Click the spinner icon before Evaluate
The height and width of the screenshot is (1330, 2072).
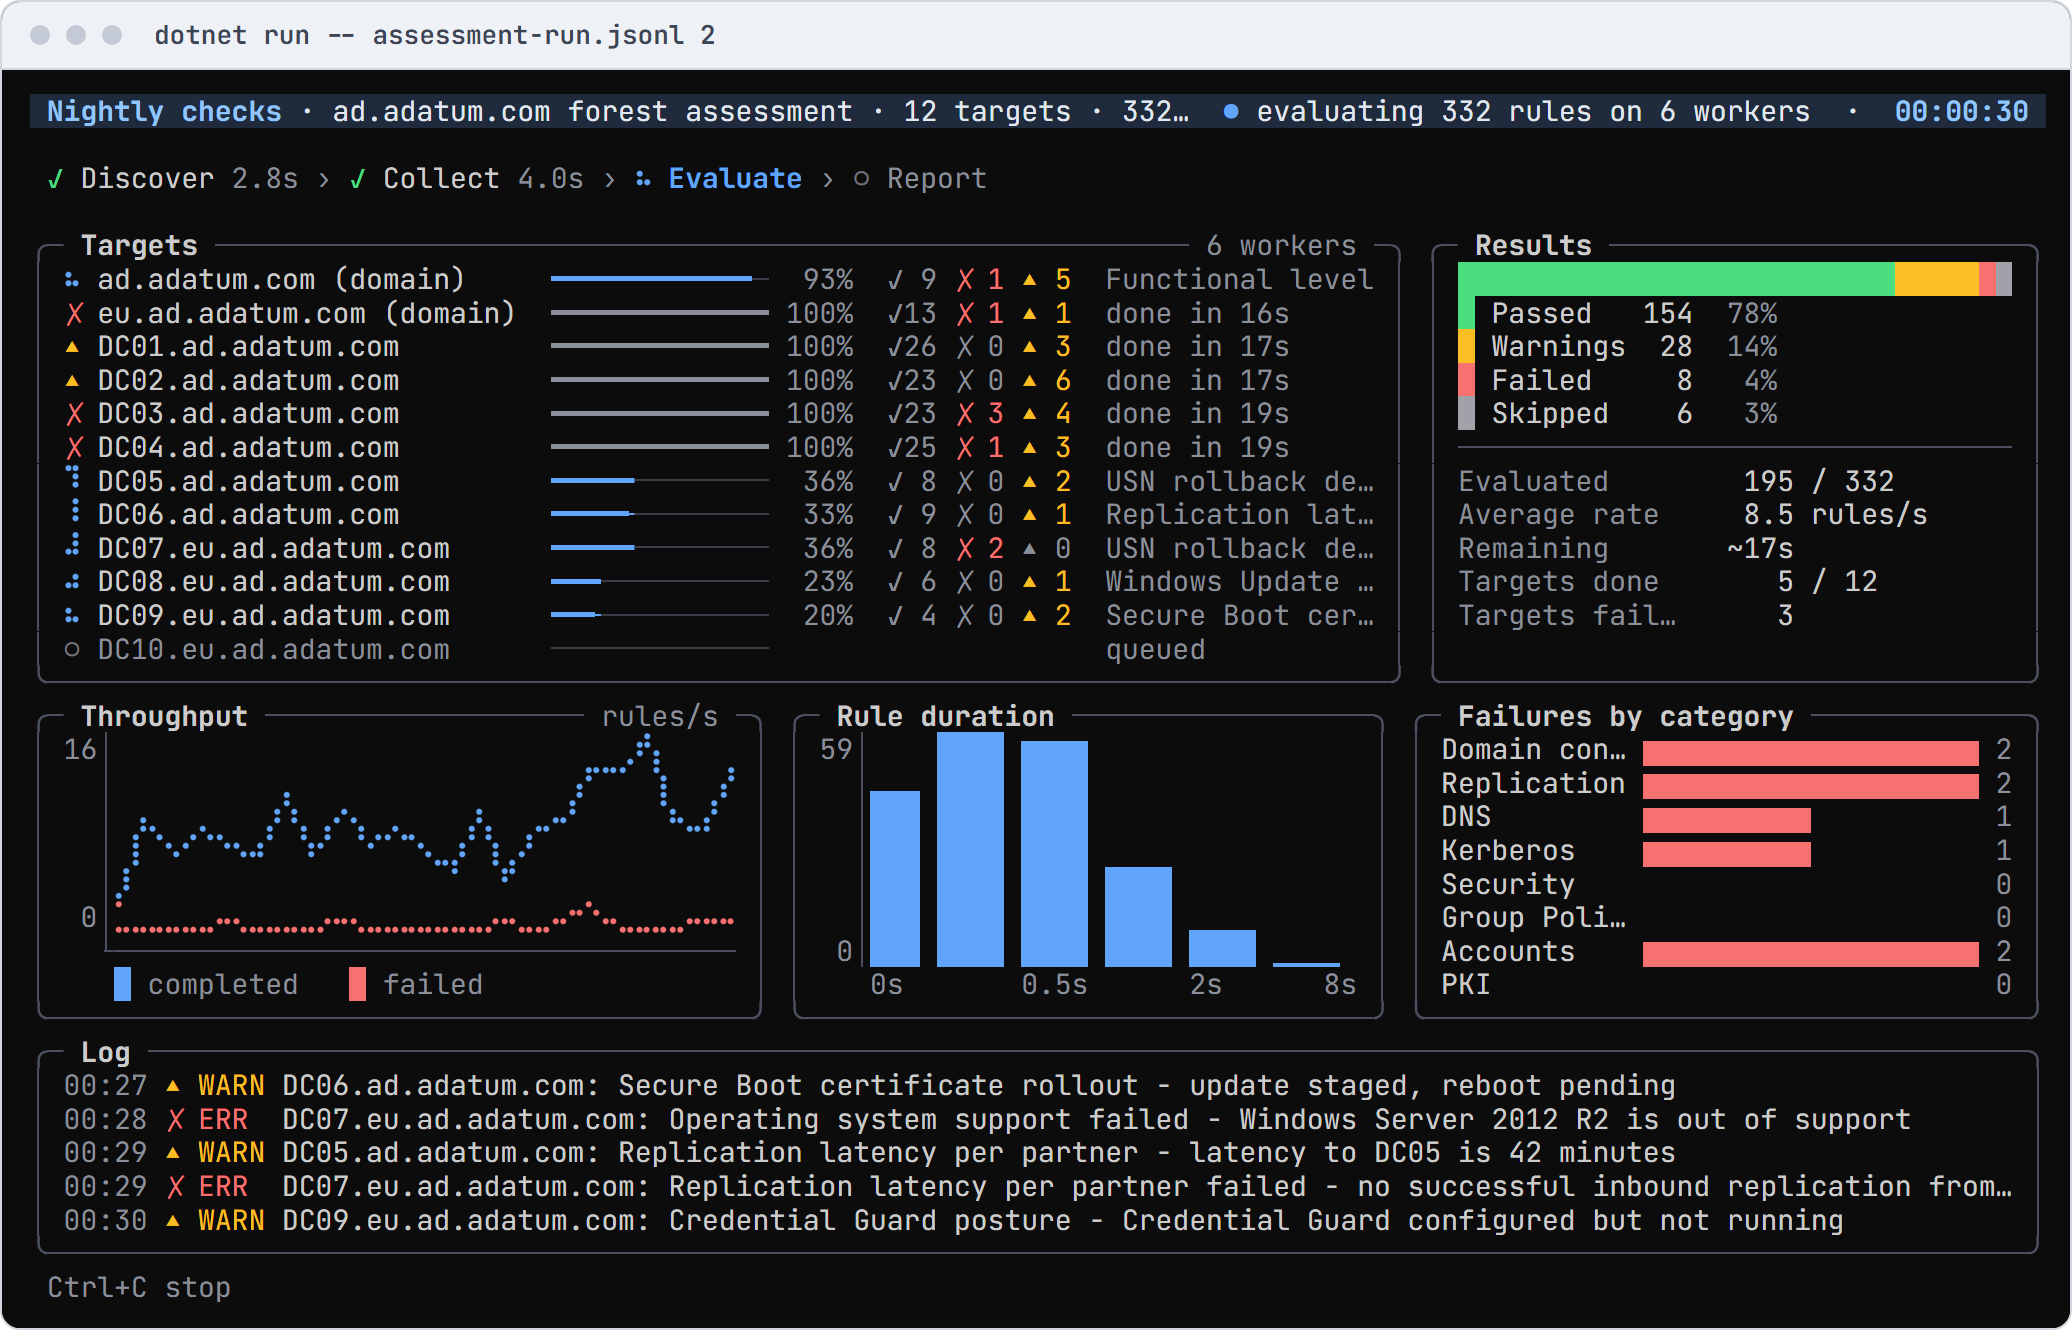tap(643, 179)
